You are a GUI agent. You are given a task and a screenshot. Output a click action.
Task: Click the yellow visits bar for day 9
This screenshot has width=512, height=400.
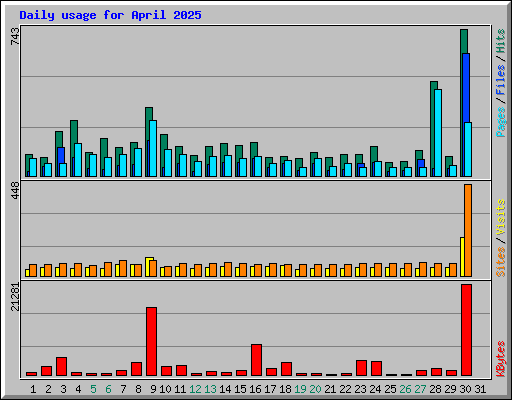tap(149, 267)
